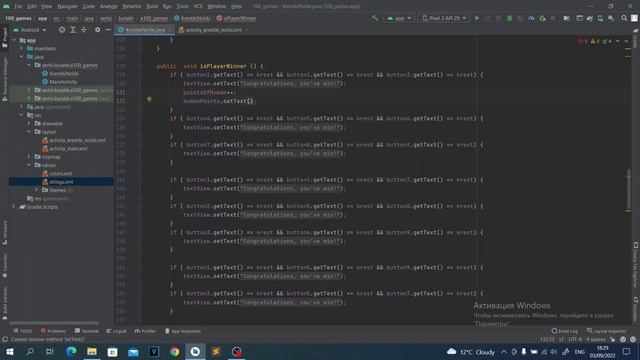Jump to next highlighted error arrow

pyautogui.click(x=626, y=41)
